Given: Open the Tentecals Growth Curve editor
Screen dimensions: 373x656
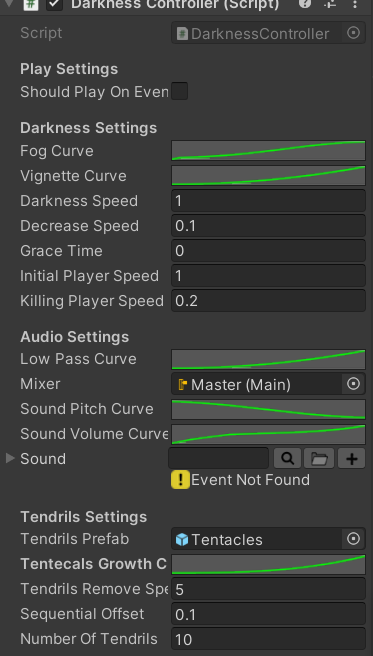Looking at the screenshot, I should (x=268, y=564).
